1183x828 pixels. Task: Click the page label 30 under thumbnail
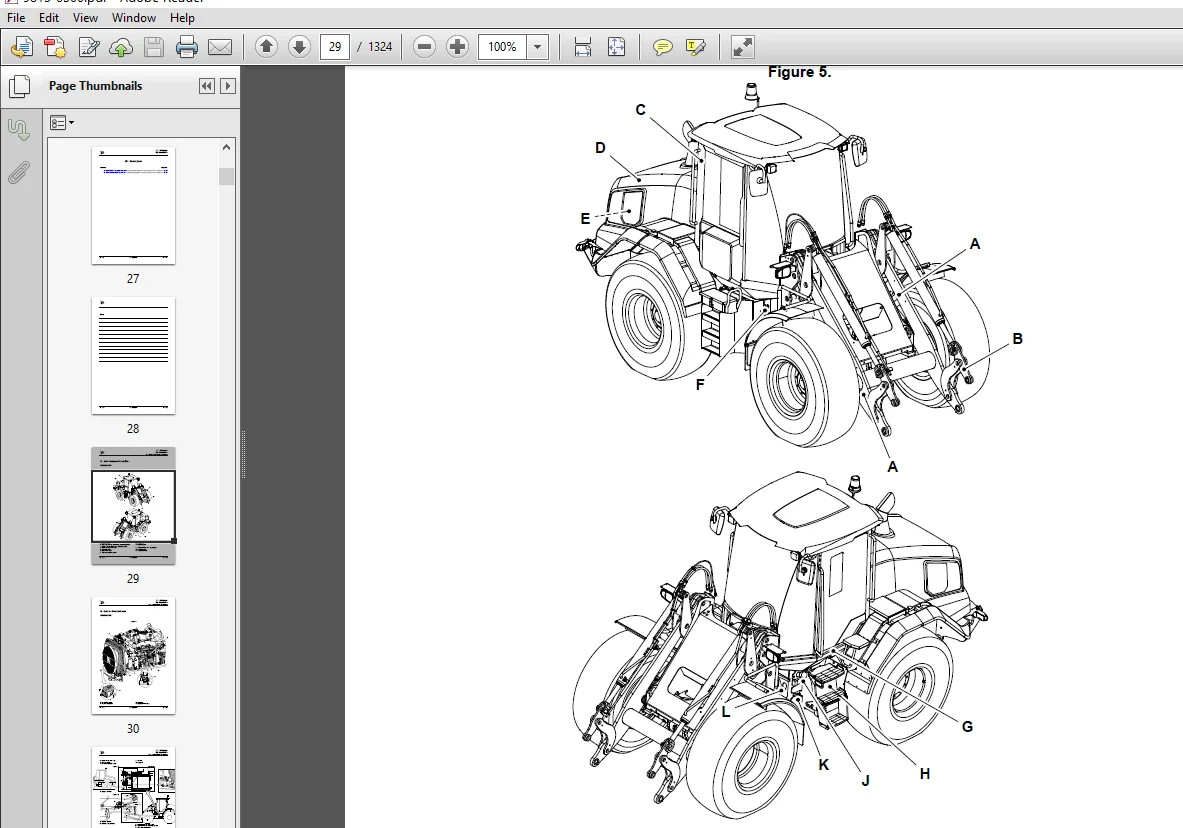click(133, 729)
